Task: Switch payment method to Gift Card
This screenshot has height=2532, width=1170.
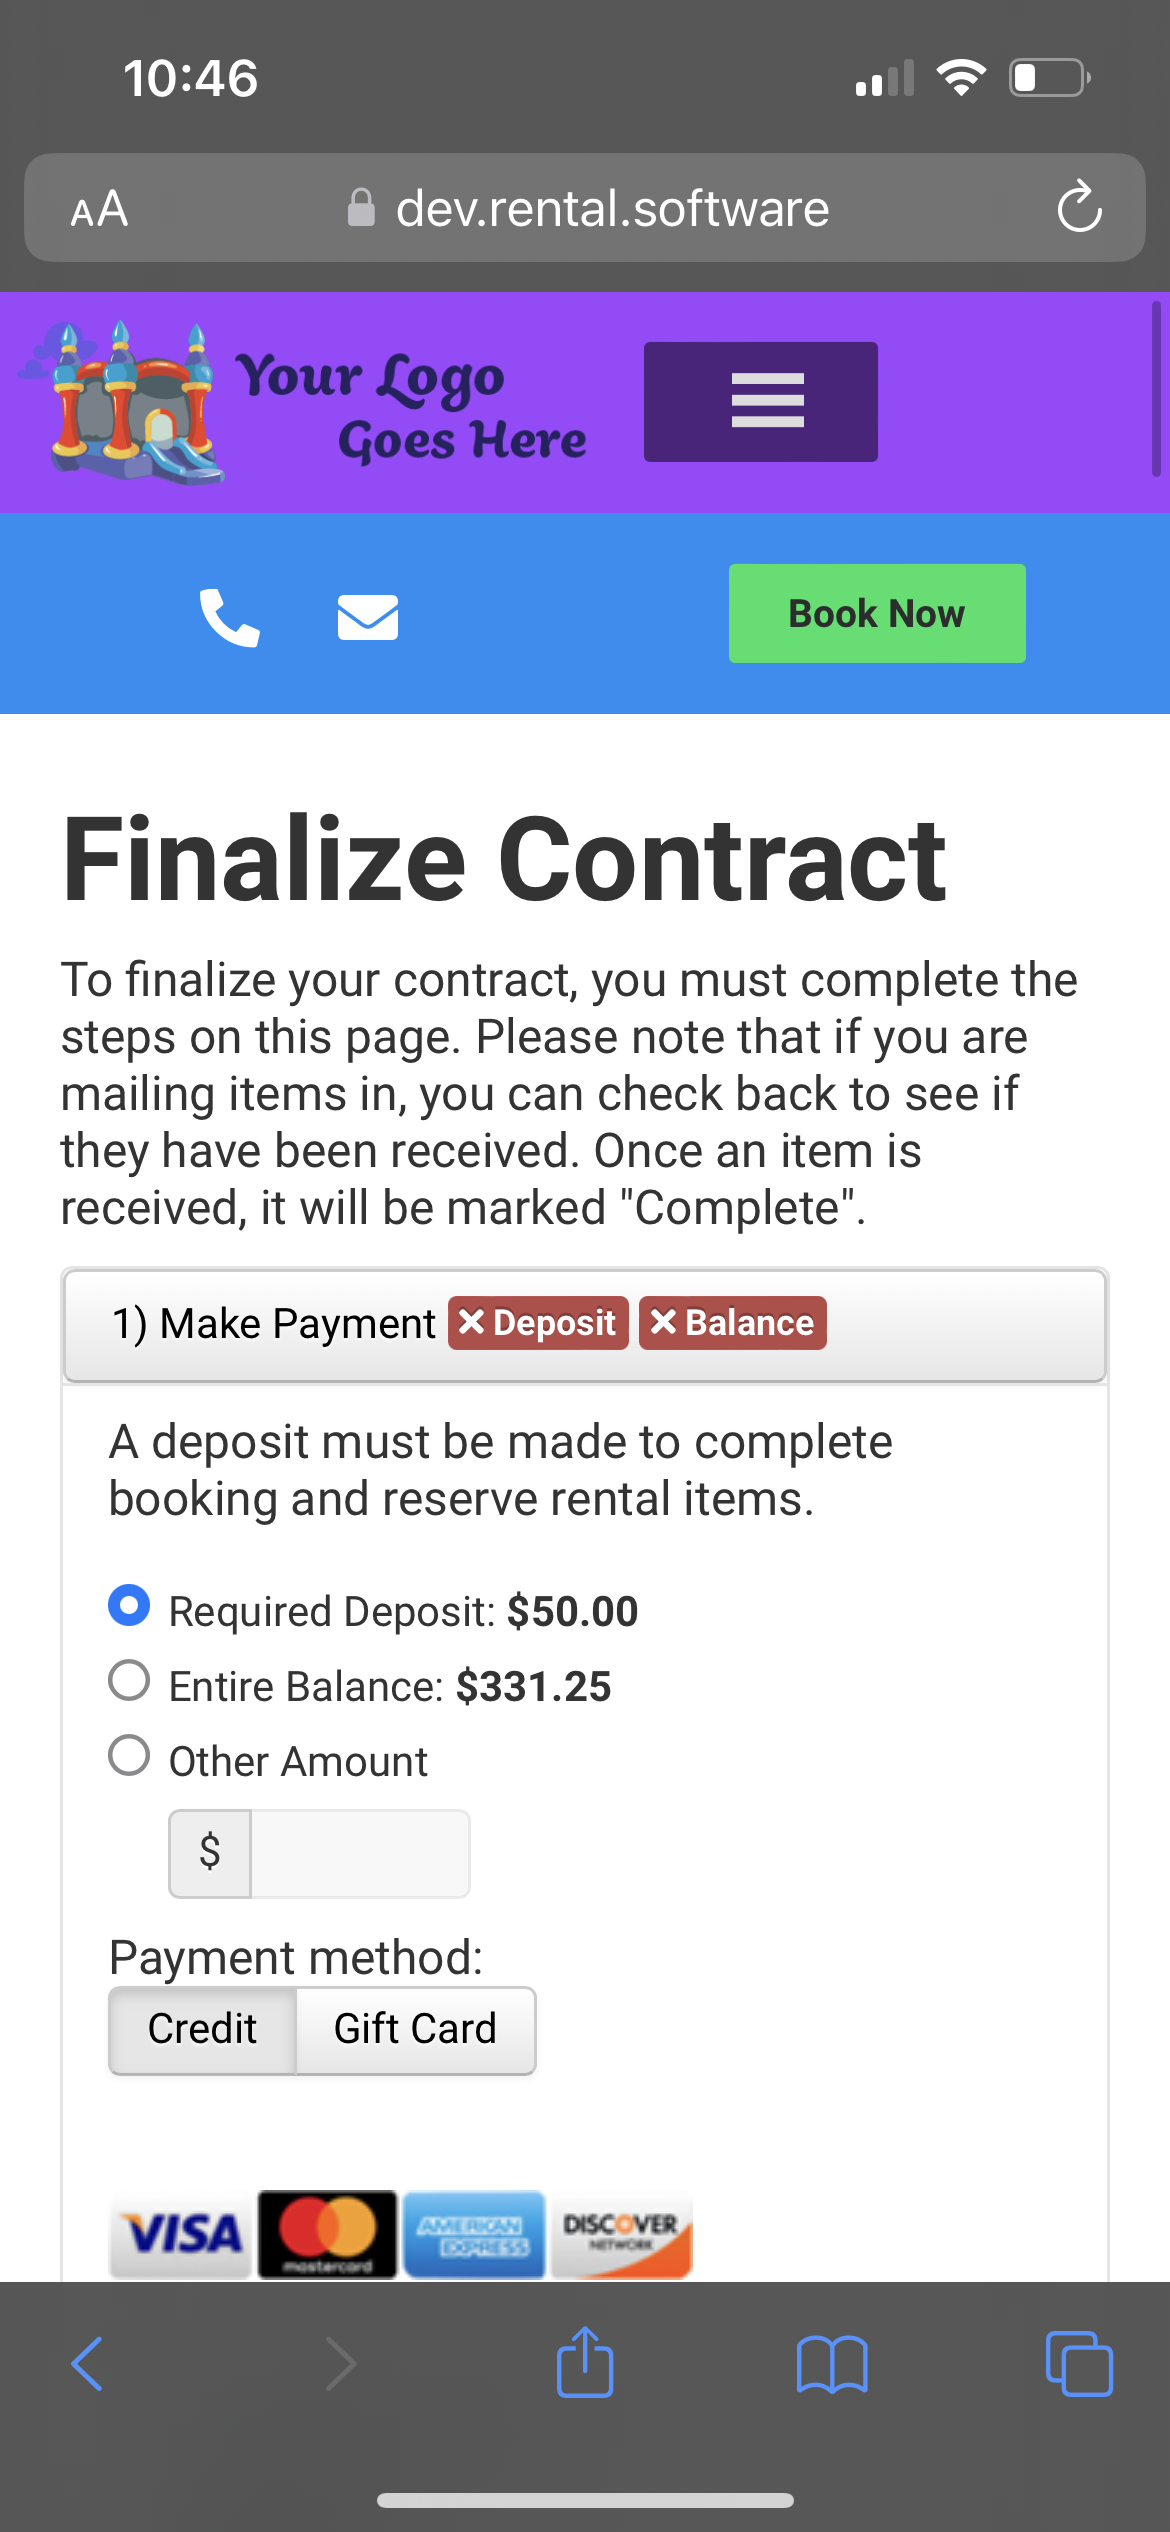Action: [x=415, y=2029]
